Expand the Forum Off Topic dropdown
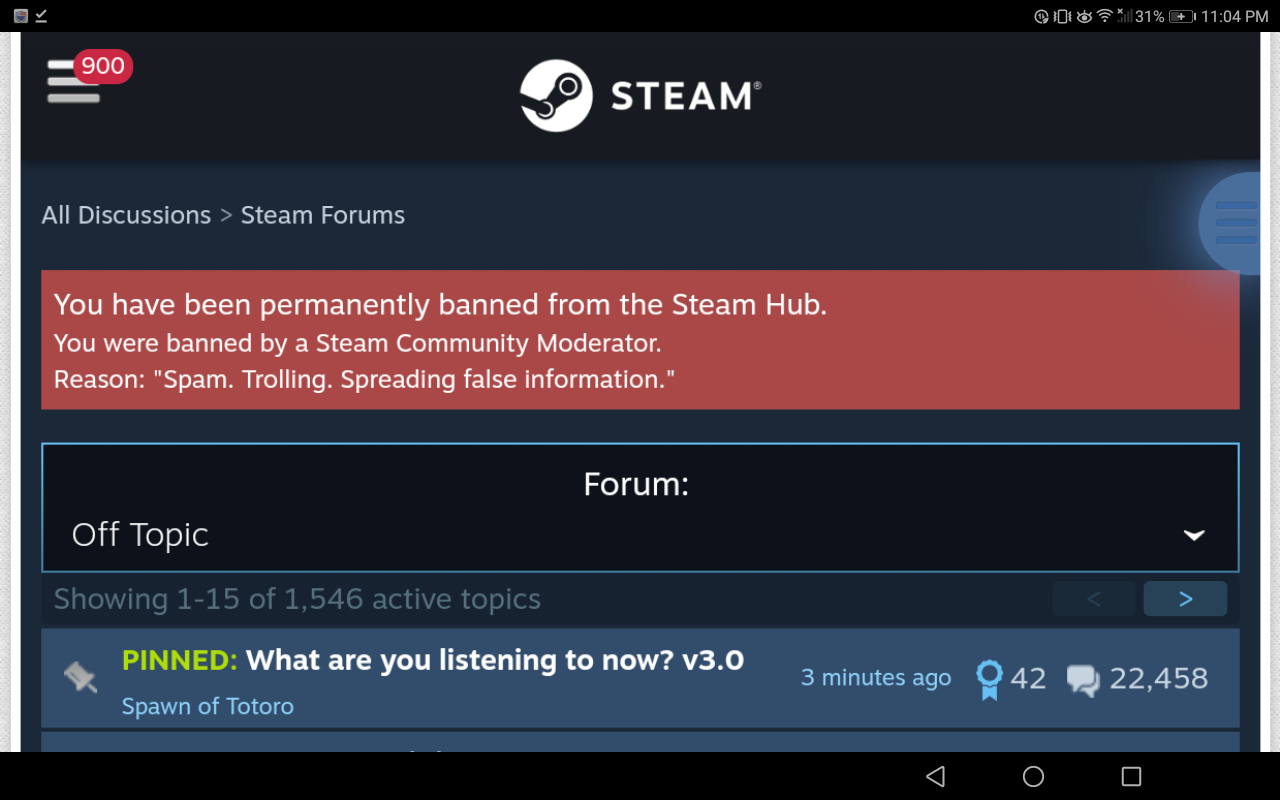This screenshot has height=800, width=1280. (640, 507)
